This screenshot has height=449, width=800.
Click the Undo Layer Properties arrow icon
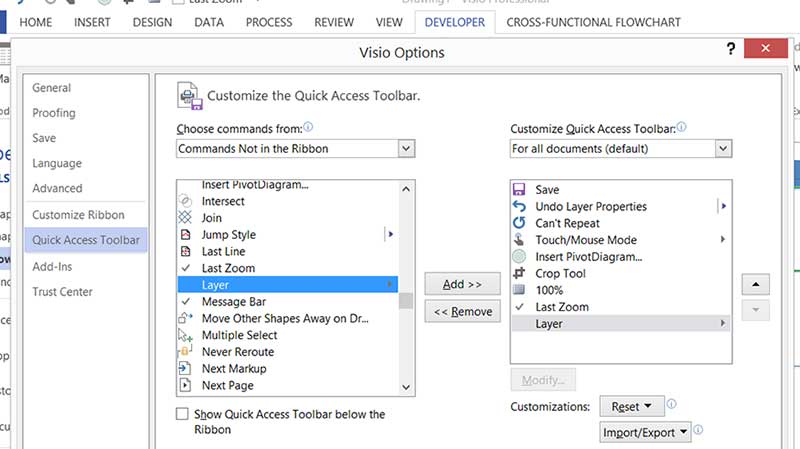519,206
